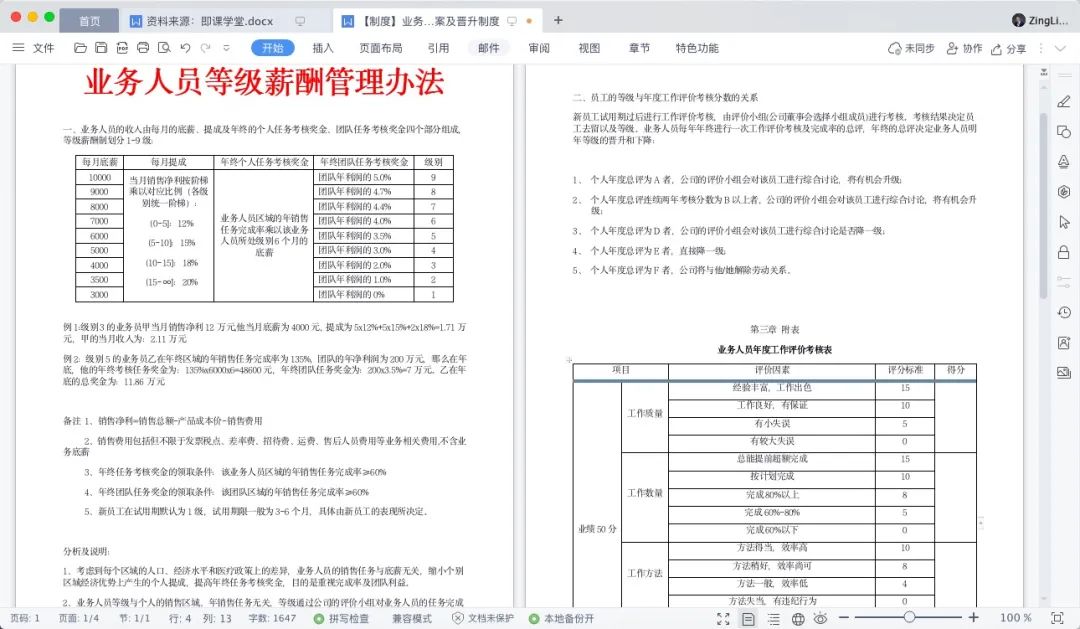Click the 协作 collaboration button
The height and width of the screenshot is (629, 1080).
[964, 48]
